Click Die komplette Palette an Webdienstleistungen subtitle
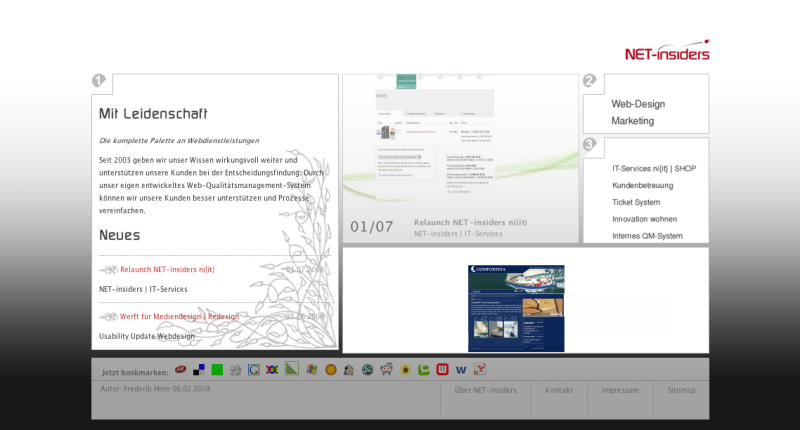The height and width of the screenshot is (430, 800). pyautogui.click(x=179, y=140)
